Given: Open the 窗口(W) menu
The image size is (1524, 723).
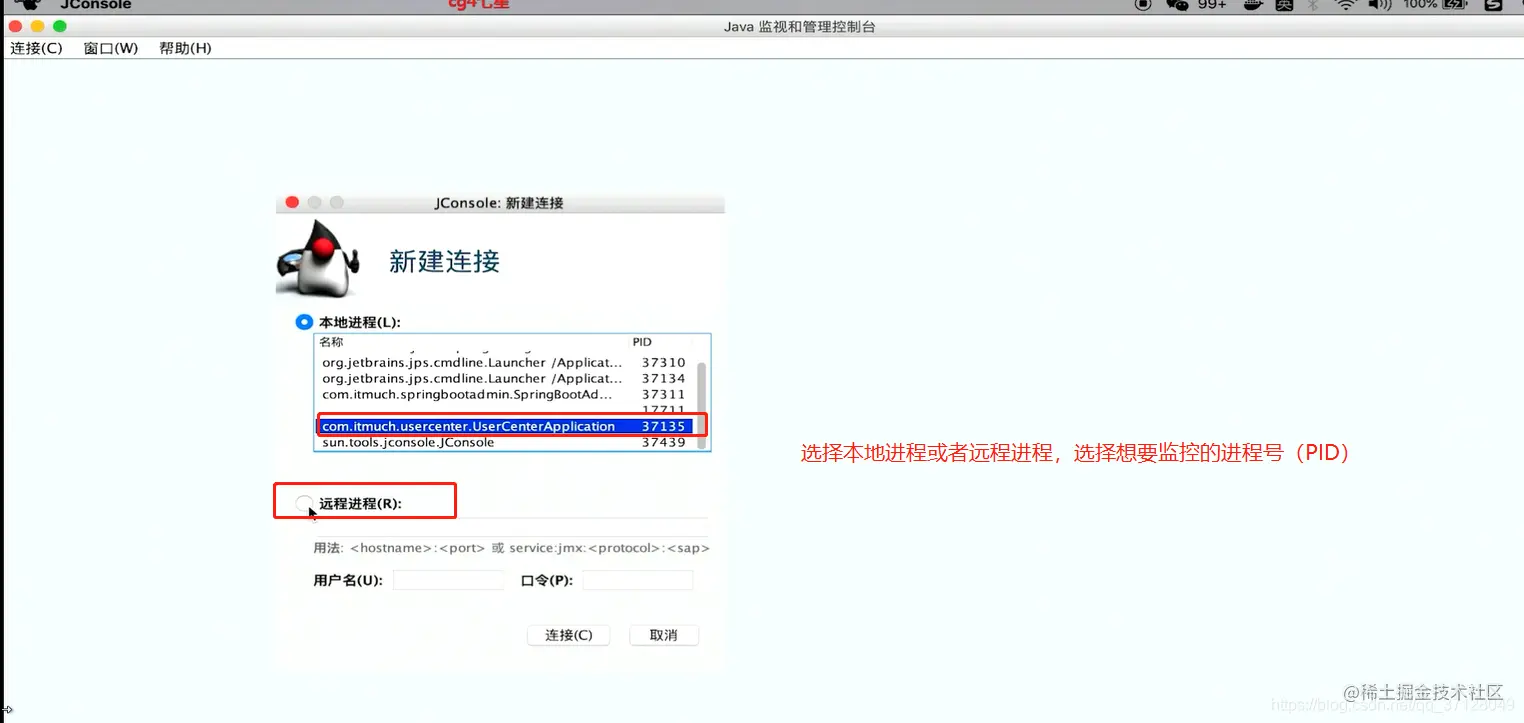Looking at the screenshot, I should 111,48.
